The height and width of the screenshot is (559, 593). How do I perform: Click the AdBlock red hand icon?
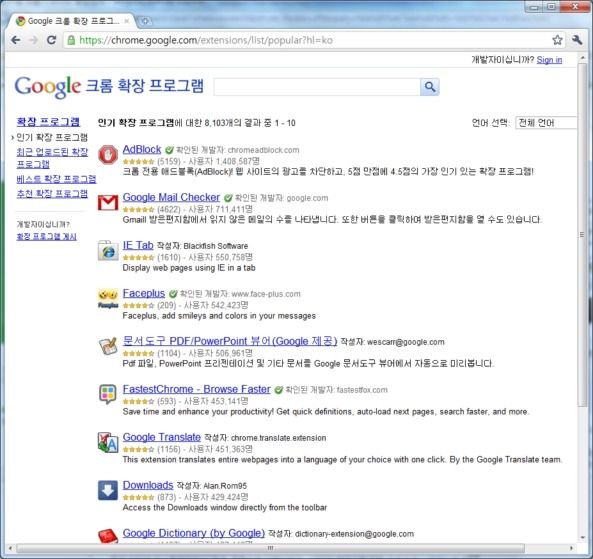point(108,154)
